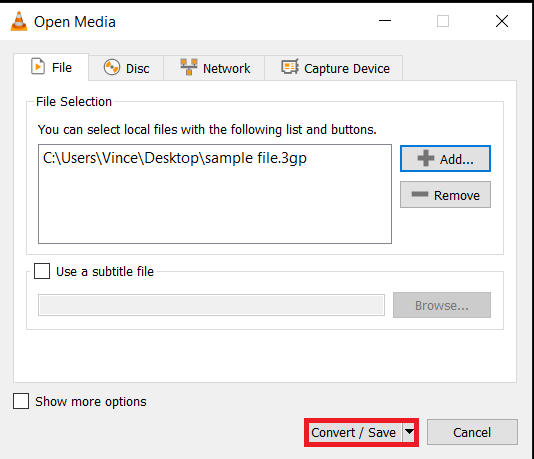
Task: Click the Add... button
Action: (x=445, y=159)
